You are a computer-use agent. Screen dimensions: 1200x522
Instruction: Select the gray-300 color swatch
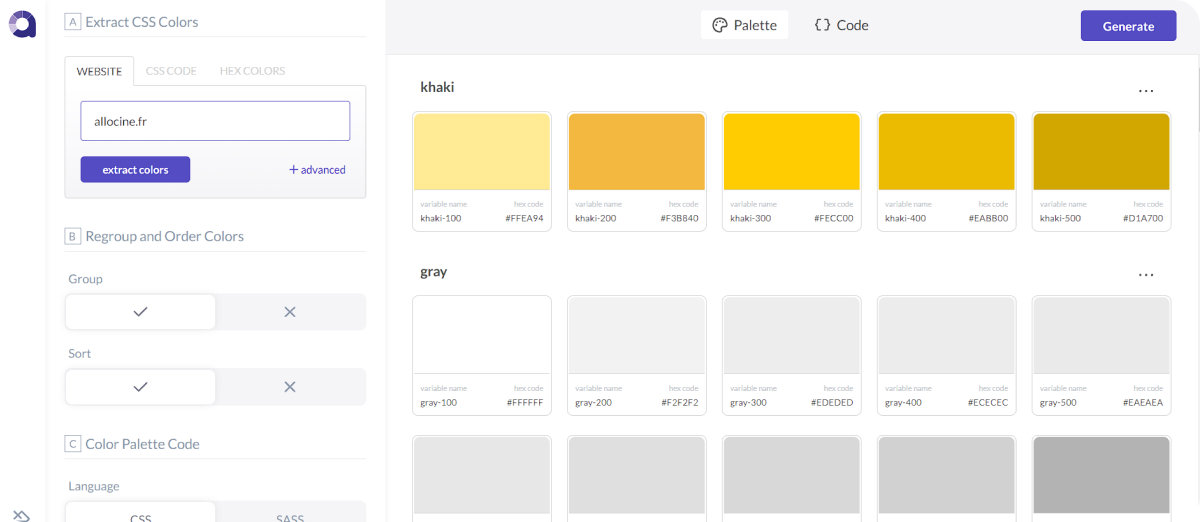[791, 335]
